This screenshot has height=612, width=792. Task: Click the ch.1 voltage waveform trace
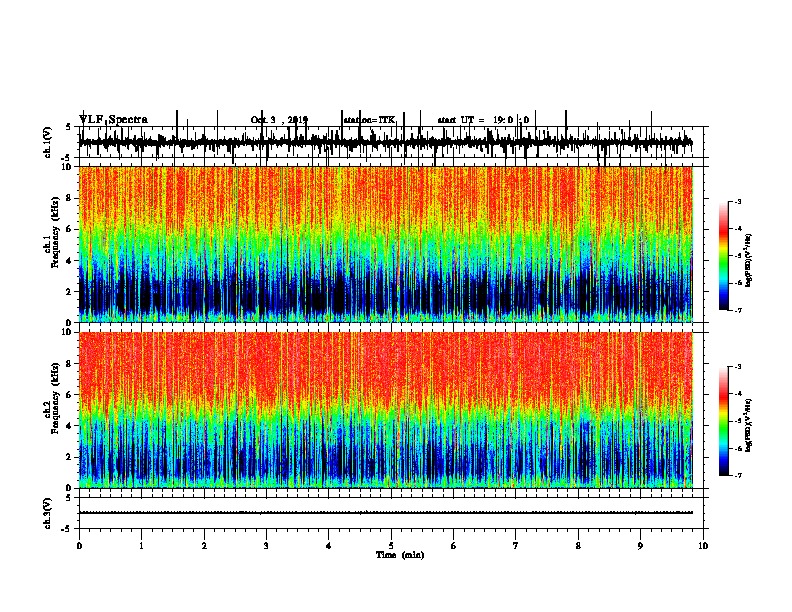coord(385,142)
